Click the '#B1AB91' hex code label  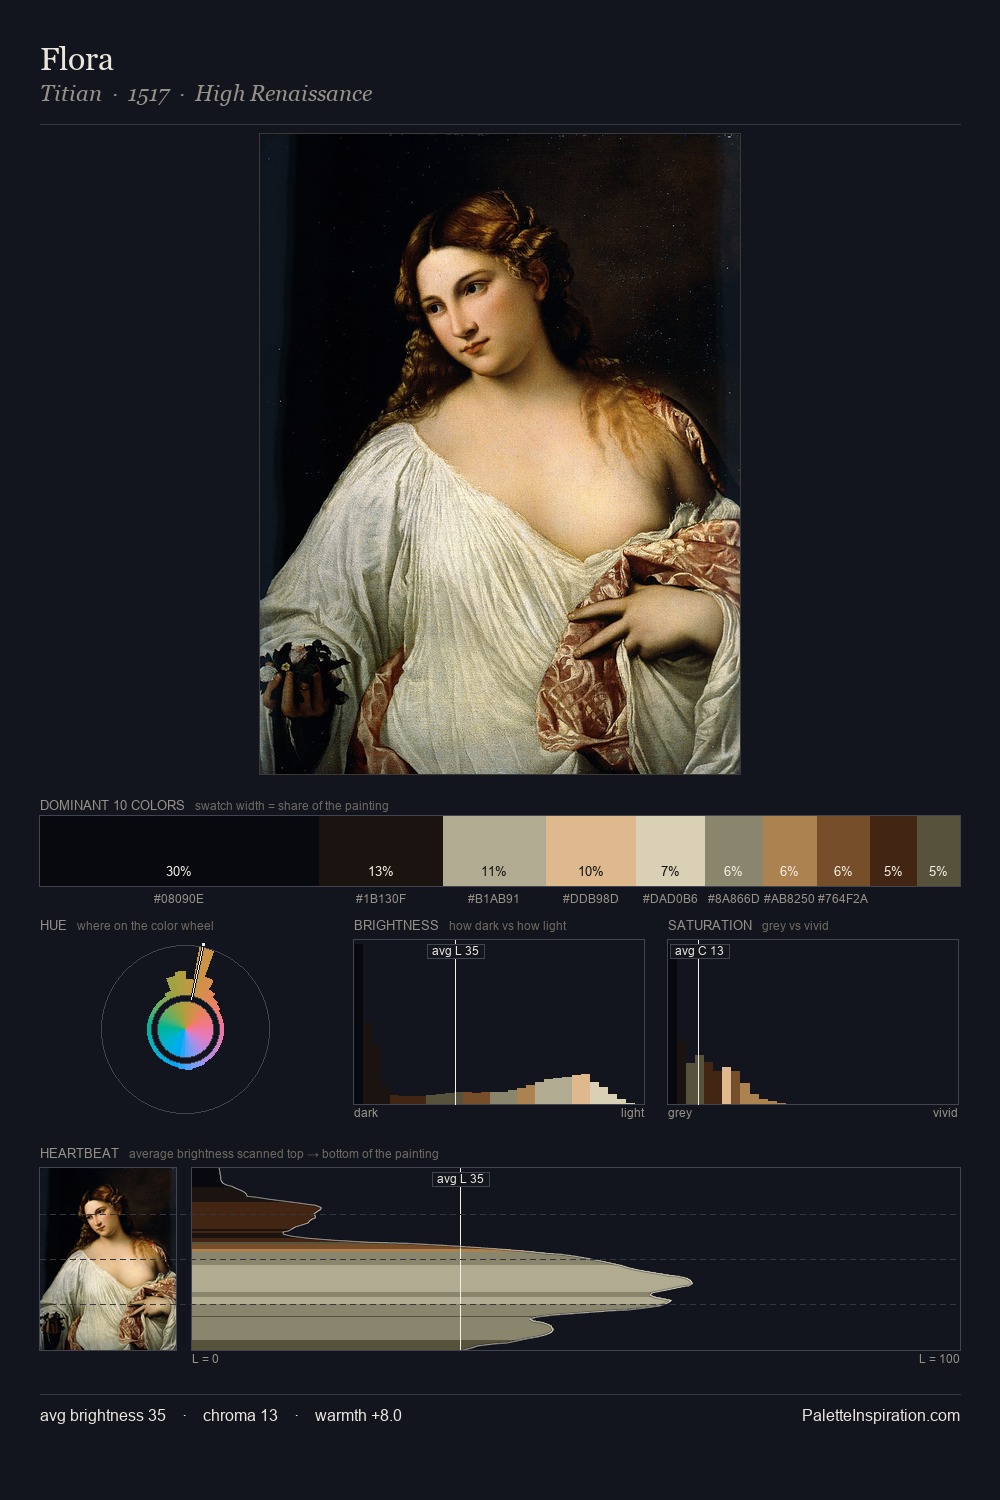[494, 899]
